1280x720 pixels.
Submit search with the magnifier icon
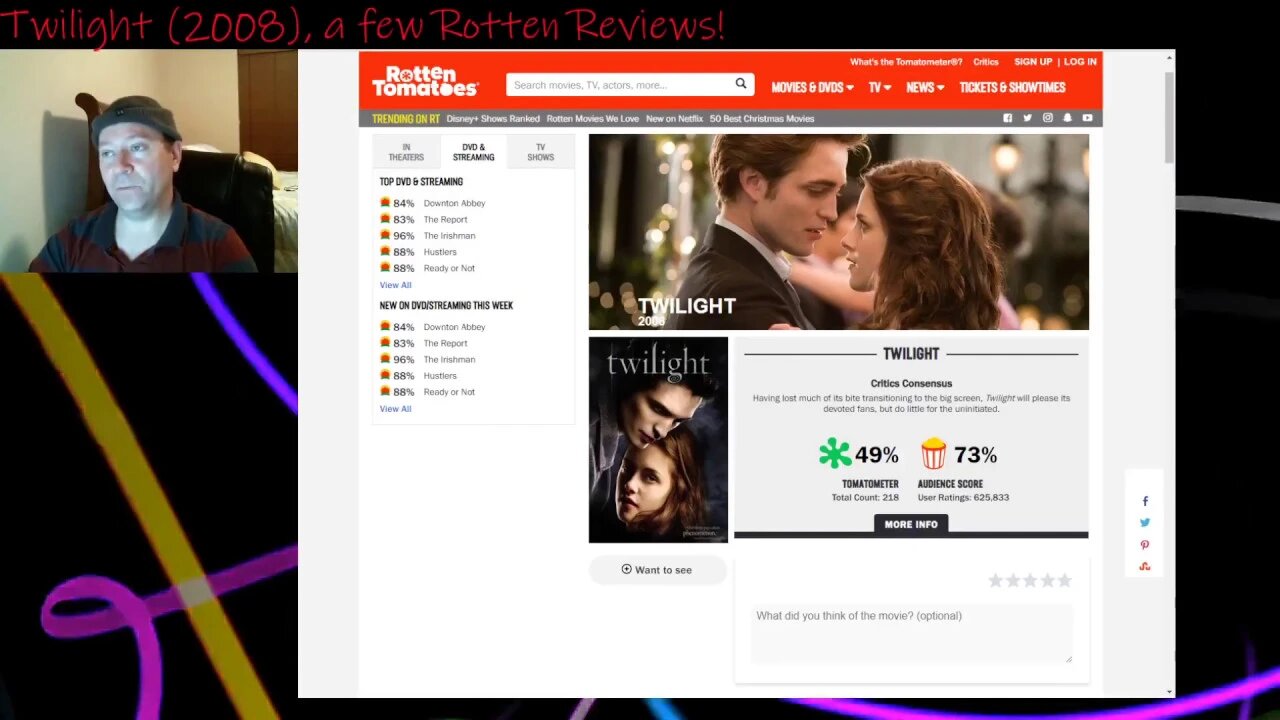[x=741, y=84]
